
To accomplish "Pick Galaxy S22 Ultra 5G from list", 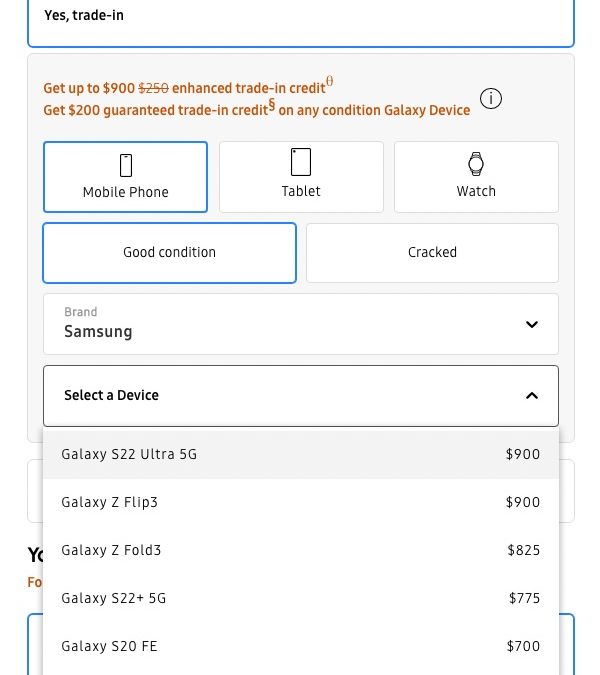I will coord(300,454).
